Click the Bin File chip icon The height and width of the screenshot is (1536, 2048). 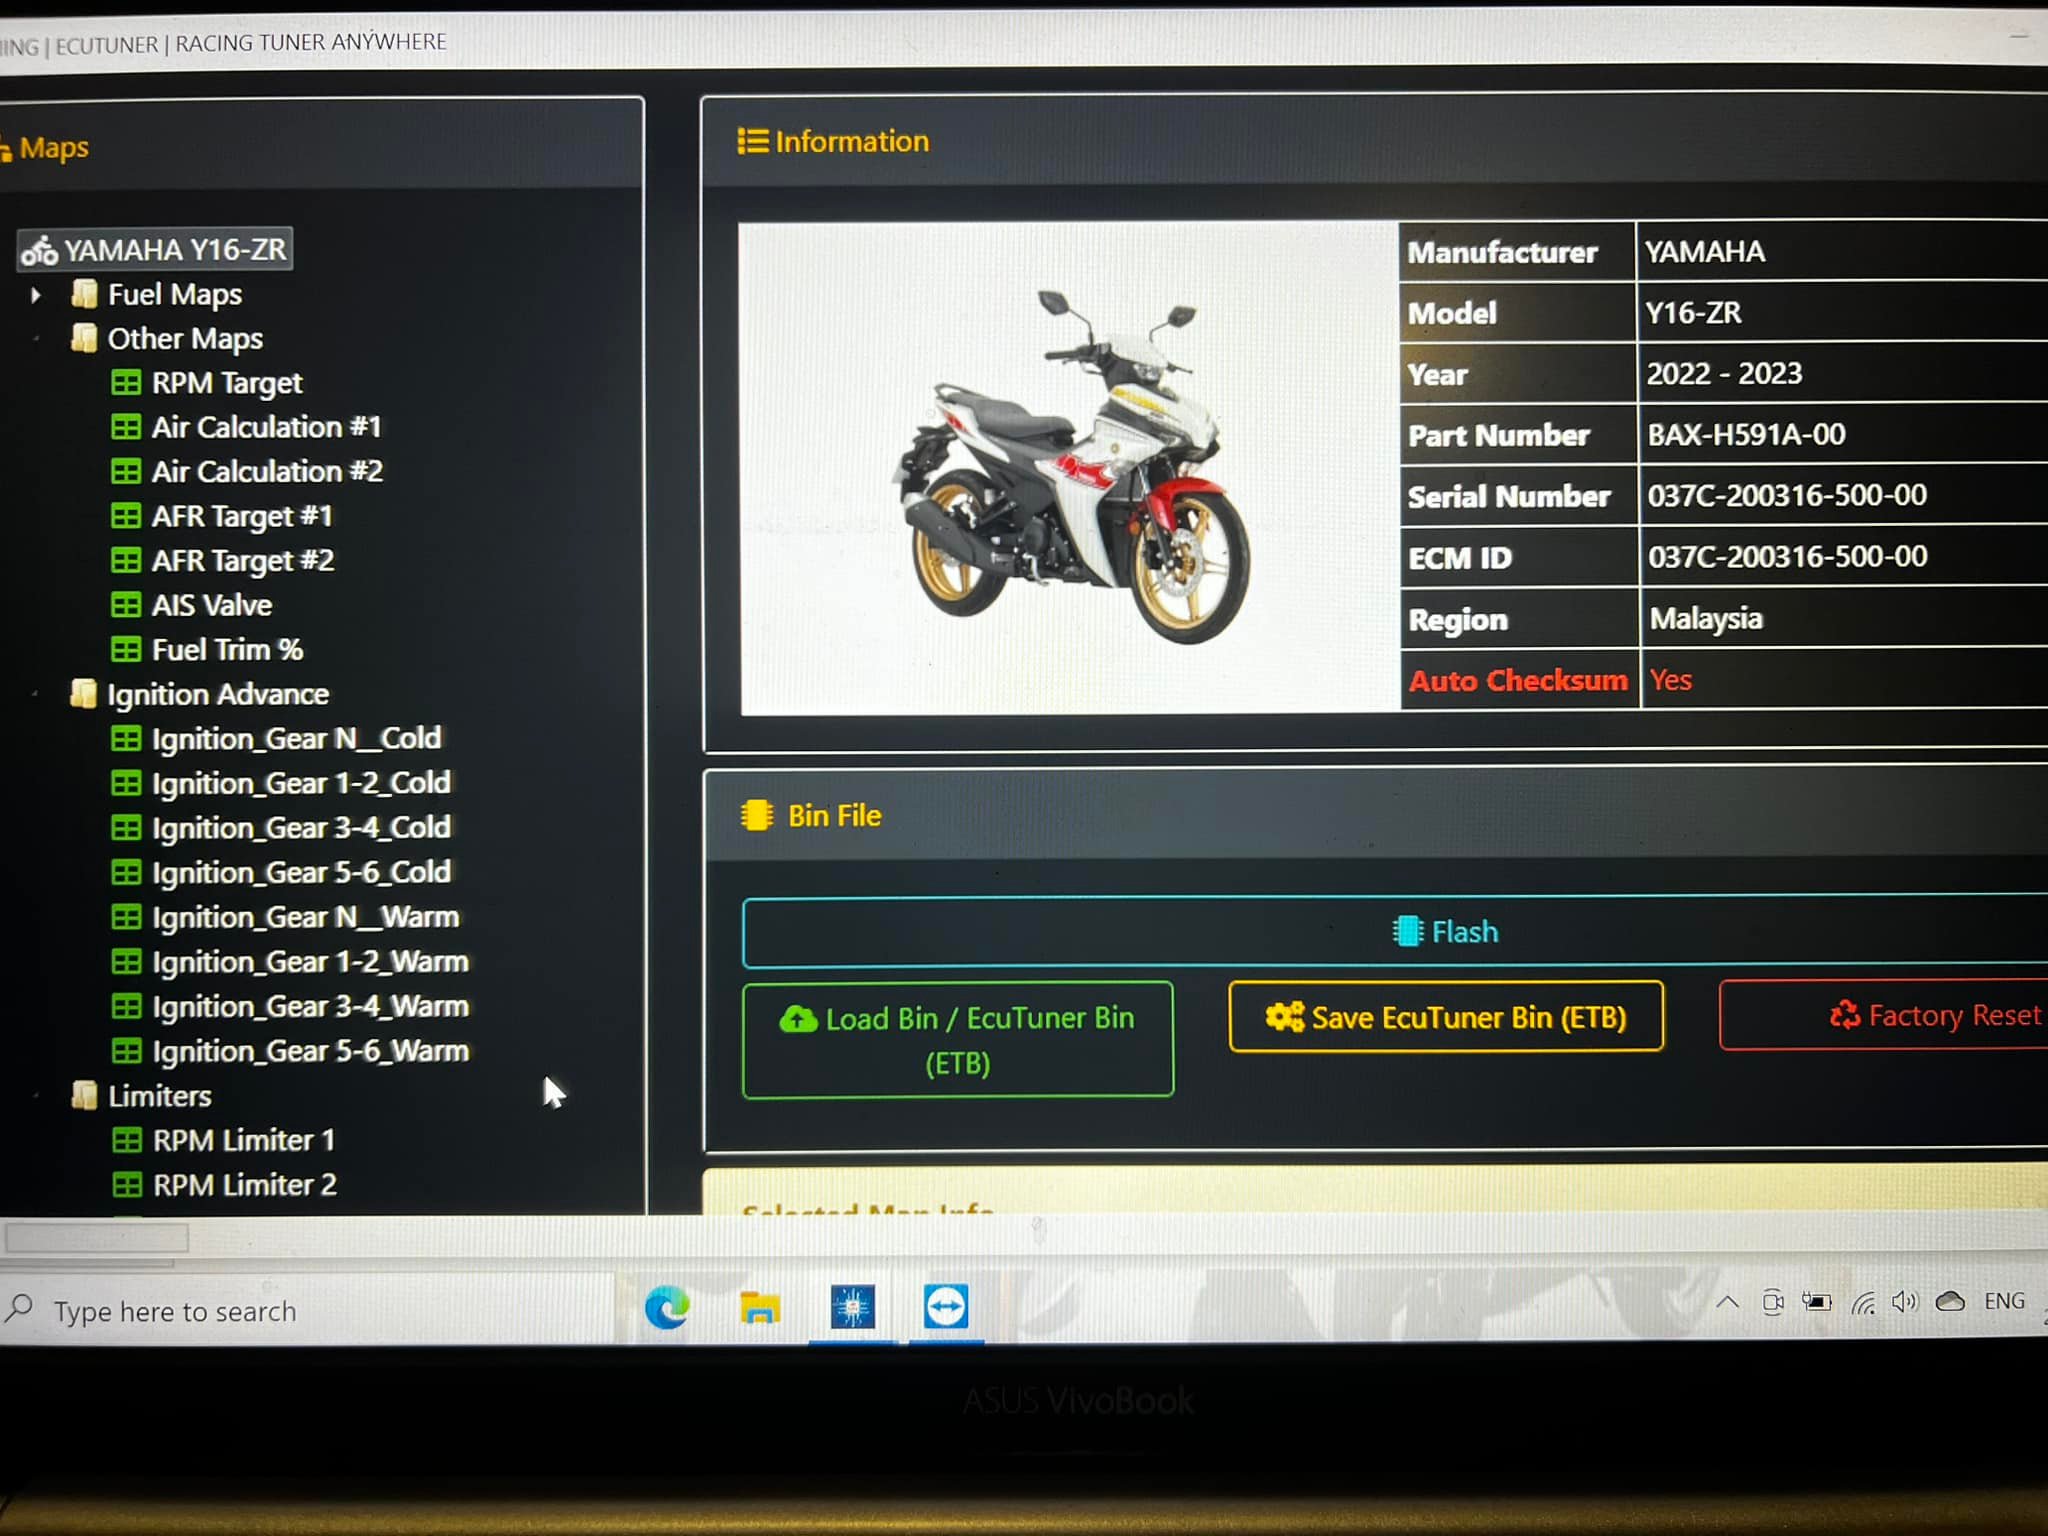(757, 815)
